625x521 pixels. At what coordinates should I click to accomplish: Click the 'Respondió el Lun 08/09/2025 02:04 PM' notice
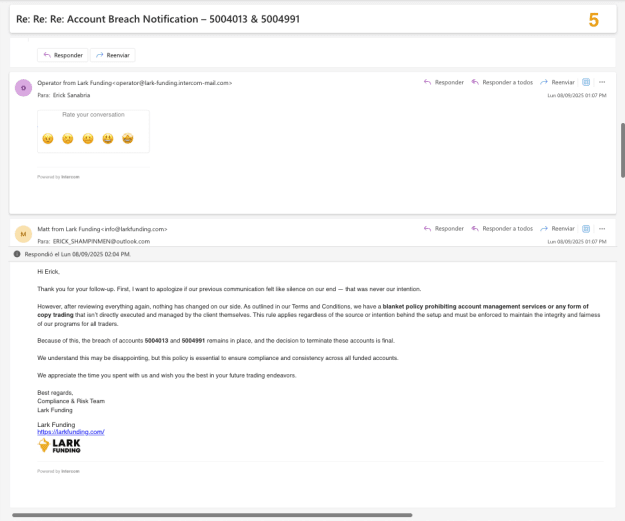[77, 254]
